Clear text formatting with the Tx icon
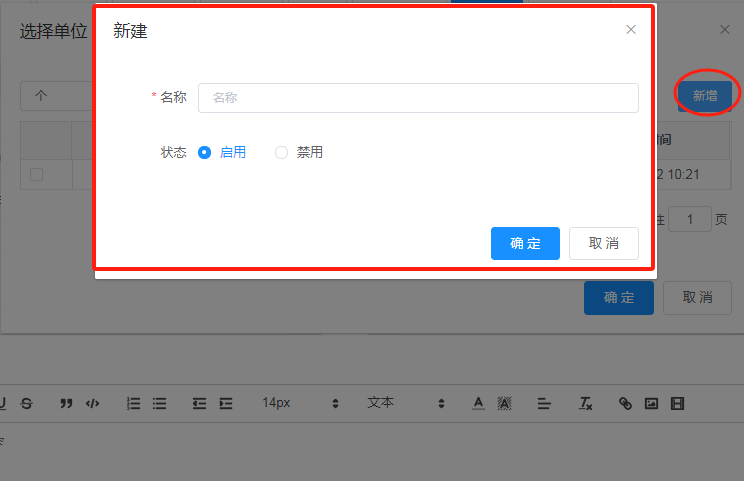 click(587, 403)
